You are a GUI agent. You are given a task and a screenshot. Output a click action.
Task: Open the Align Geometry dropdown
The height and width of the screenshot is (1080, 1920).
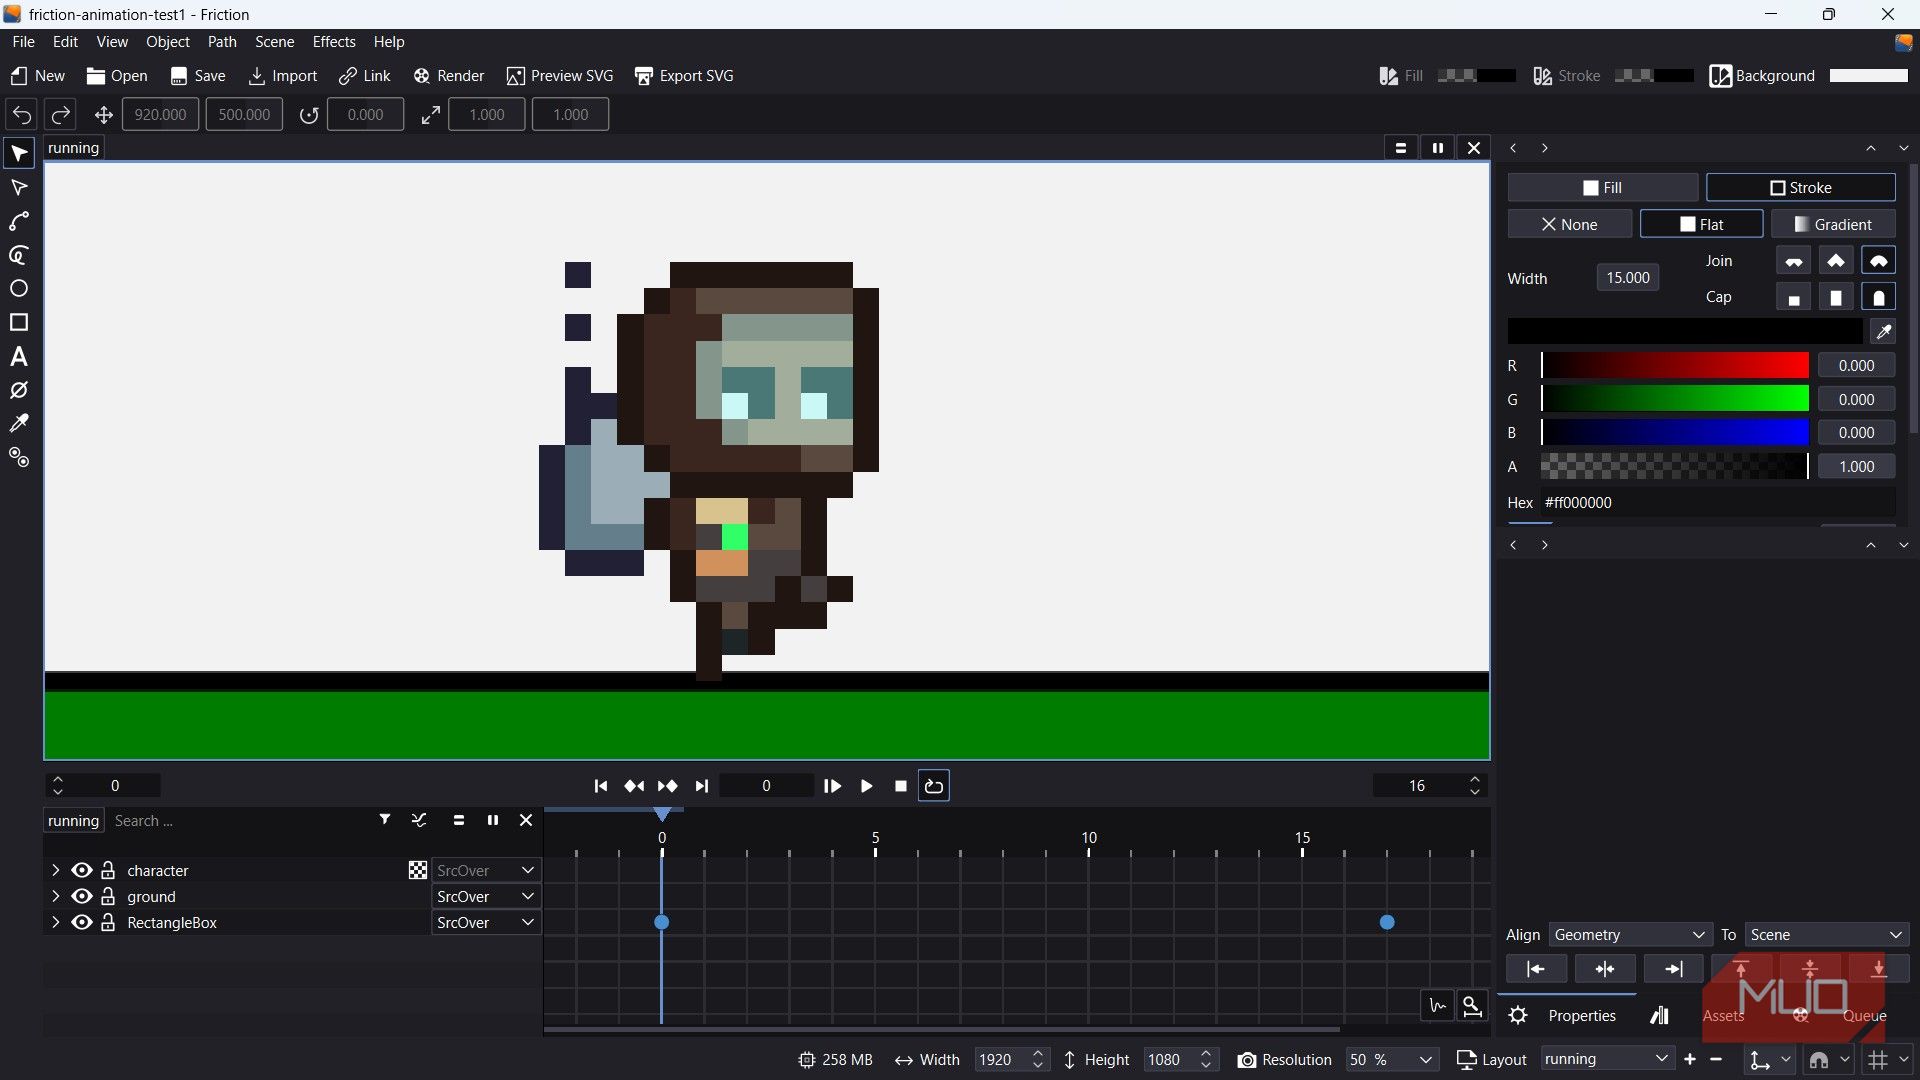click(x=1630, y=935)
